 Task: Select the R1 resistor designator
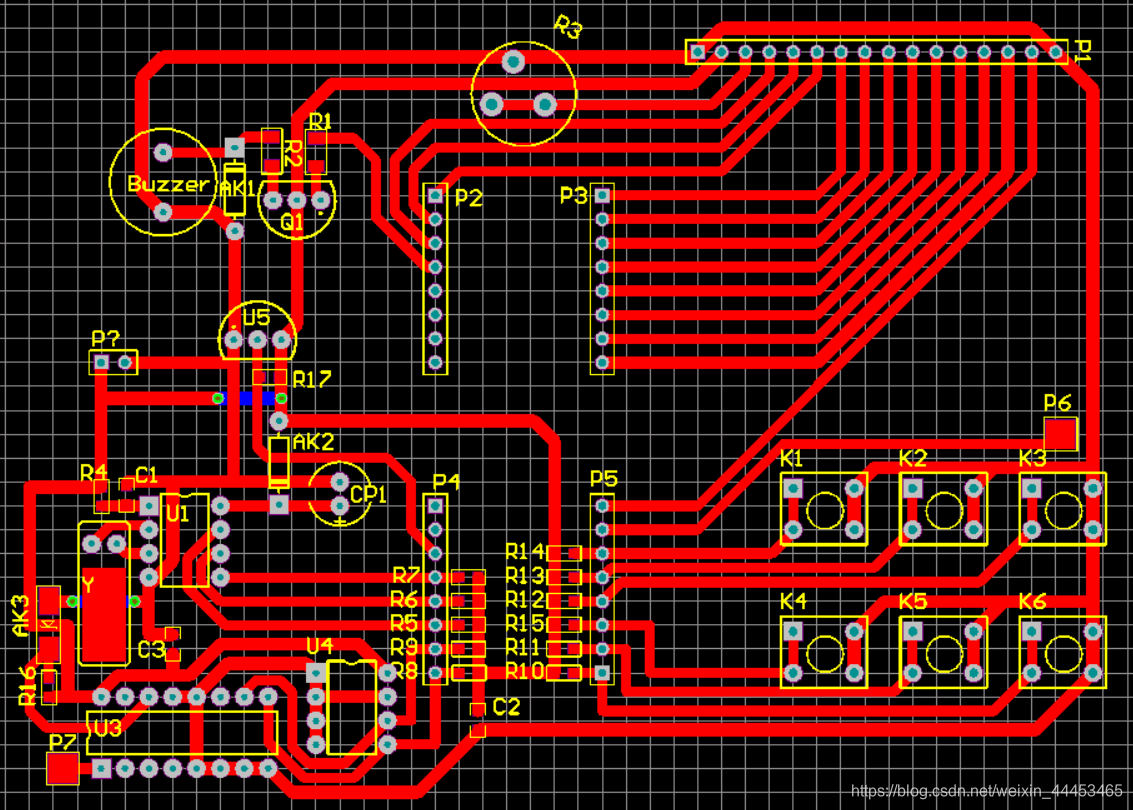tap(319, 121)
